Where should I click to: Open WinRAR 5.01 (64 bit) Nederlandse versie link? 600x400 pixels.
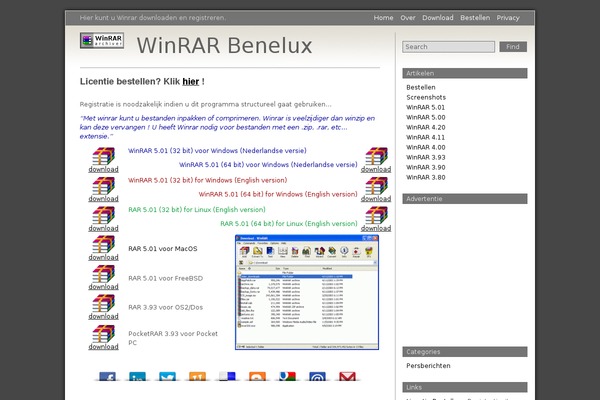click(x=268, y=165)
